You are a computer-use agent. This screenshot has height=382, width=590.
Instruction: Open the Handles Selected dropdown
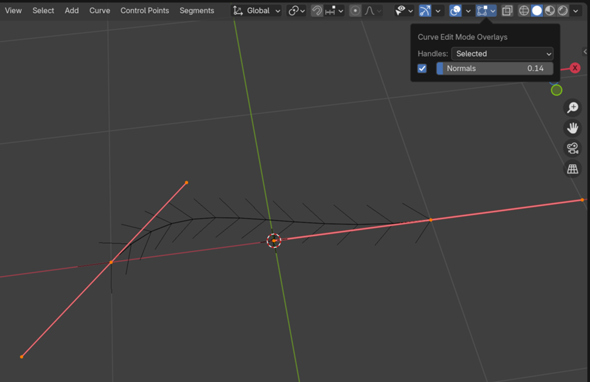(x=502, y=53)
